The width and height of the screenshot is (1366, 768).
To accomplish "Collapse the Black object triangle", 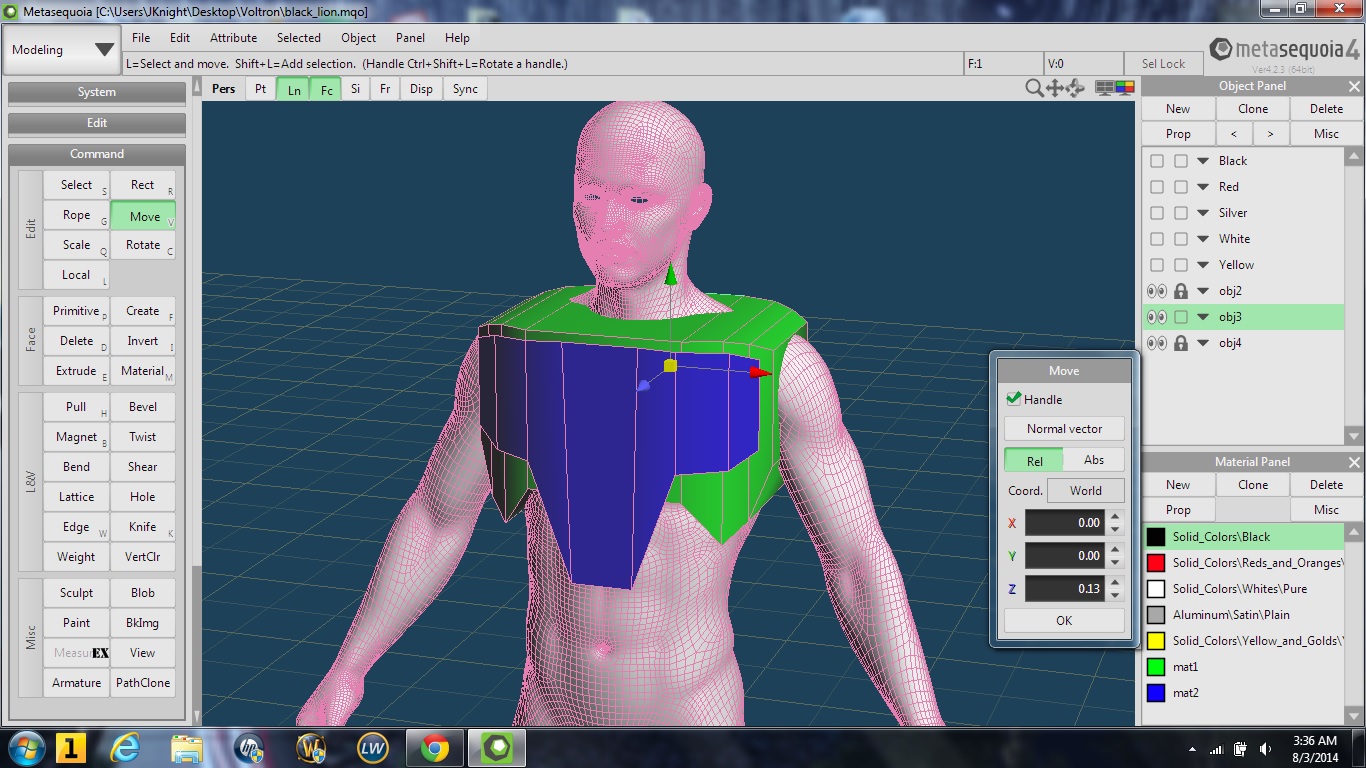I will click(x=1204, y=161).
